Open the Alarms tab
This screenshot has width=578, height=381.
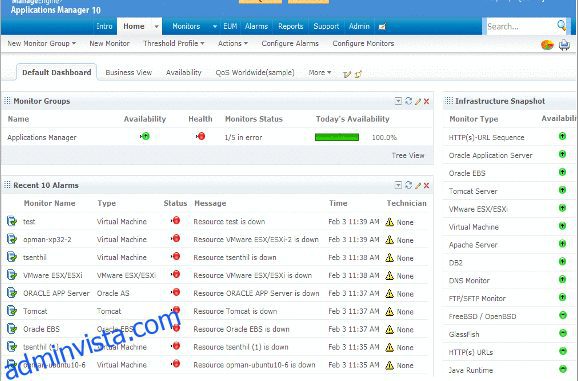(x=256, y=27)
